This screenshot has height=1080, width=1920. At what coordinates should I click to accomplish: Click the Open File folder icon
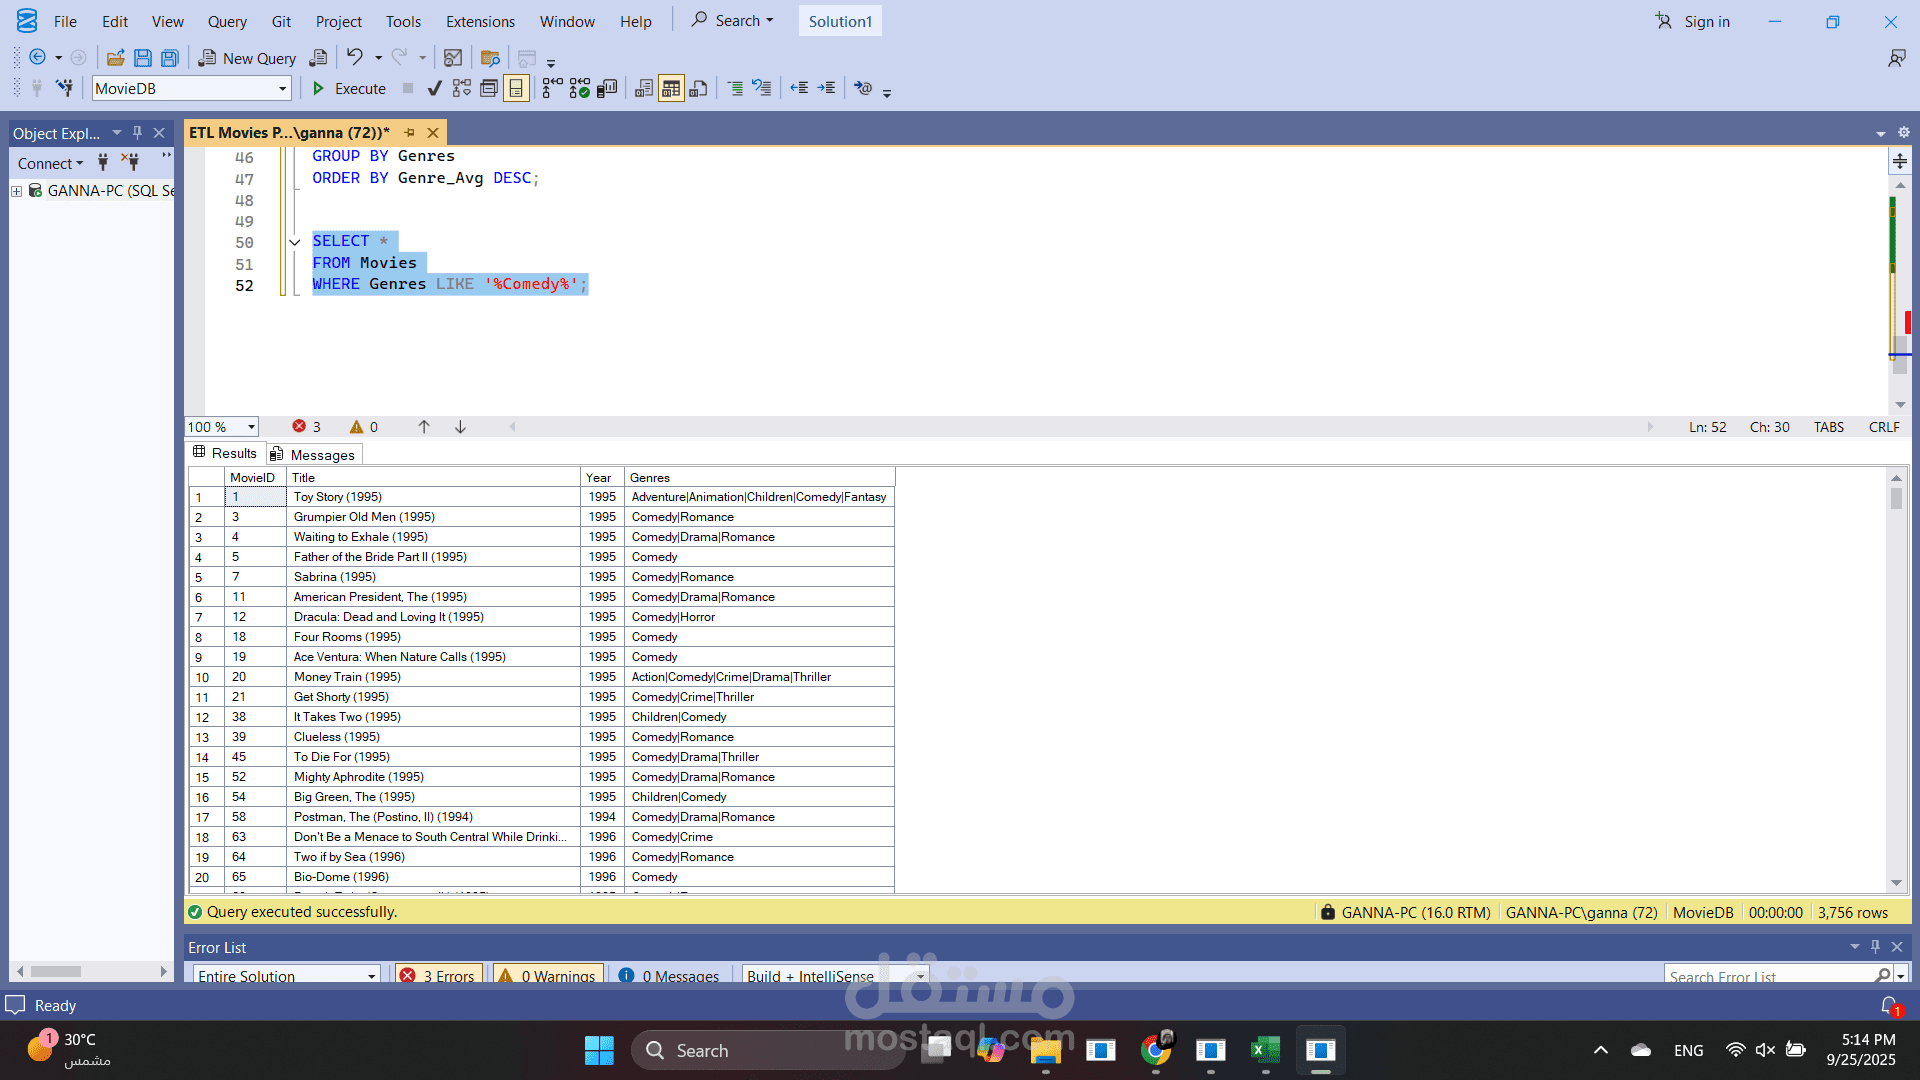tap(116, 58)
